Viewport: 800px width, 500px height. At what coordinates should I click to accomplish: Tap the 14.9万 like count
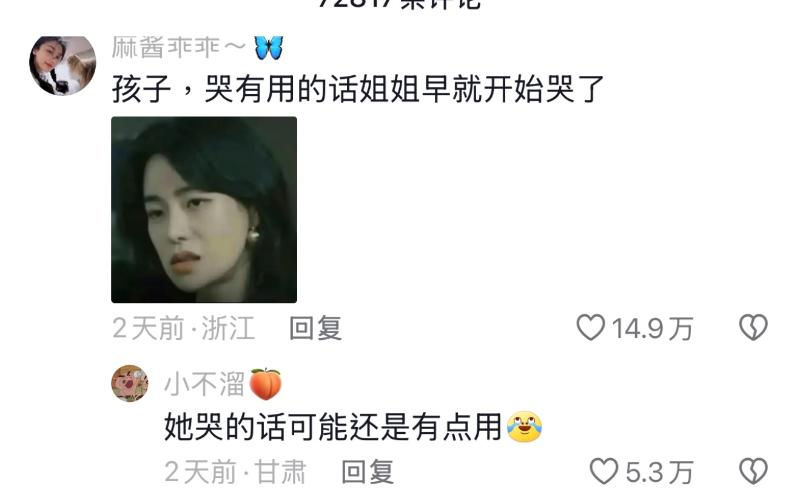coord(652,328)
